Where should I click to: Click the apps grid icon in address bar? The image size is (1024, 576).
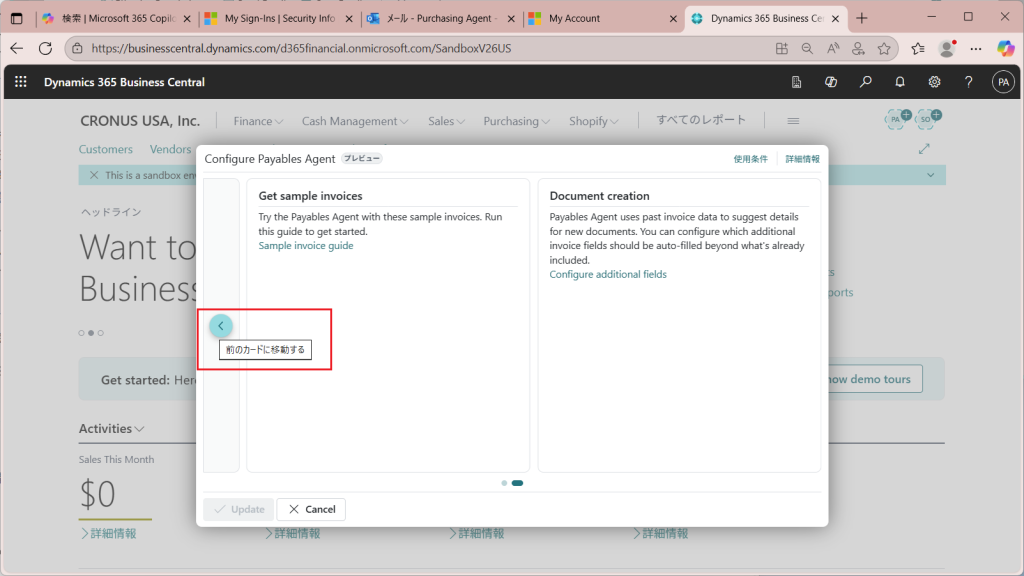pyautogui.click(x=782, y=48)
